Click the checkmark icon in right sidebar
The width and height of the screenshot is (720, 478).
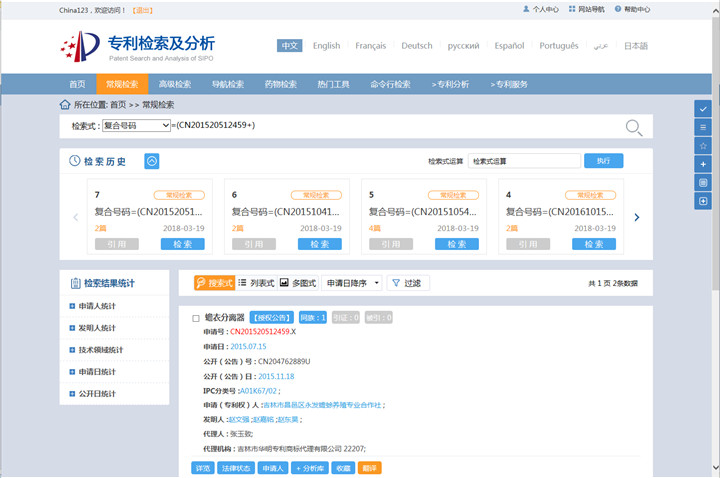coord(703,109)
